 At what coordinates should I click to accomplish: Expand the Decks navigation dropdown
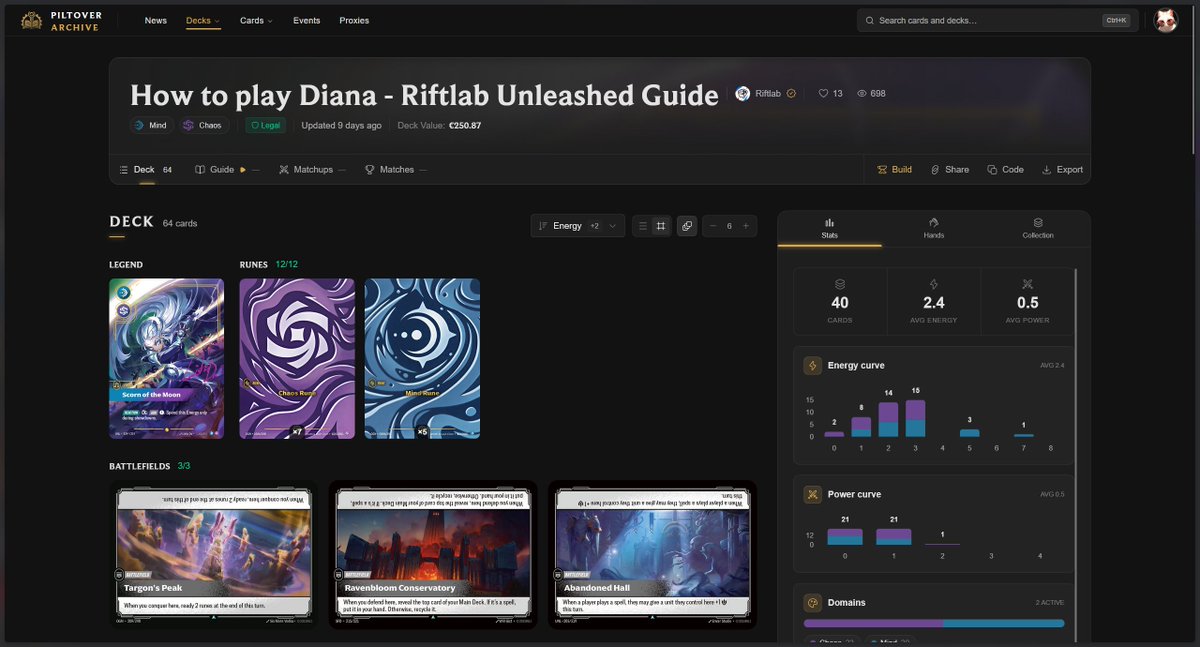click(203, 20)
